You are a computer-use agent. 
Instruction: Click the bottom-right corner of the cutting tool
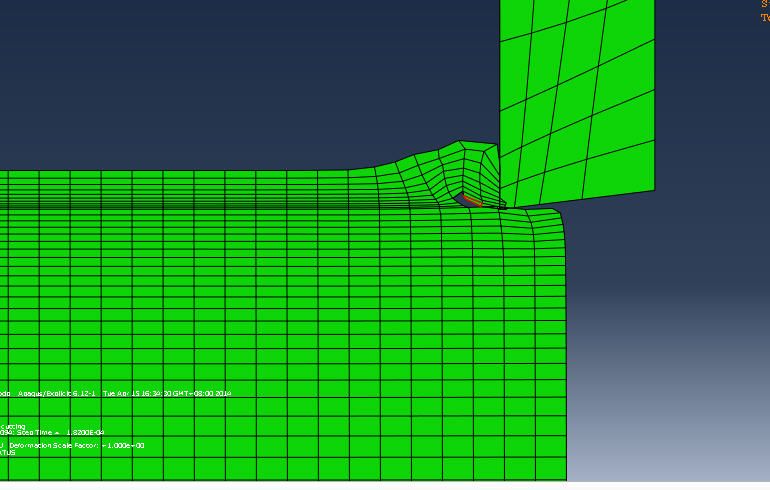(x=653, y=189)
